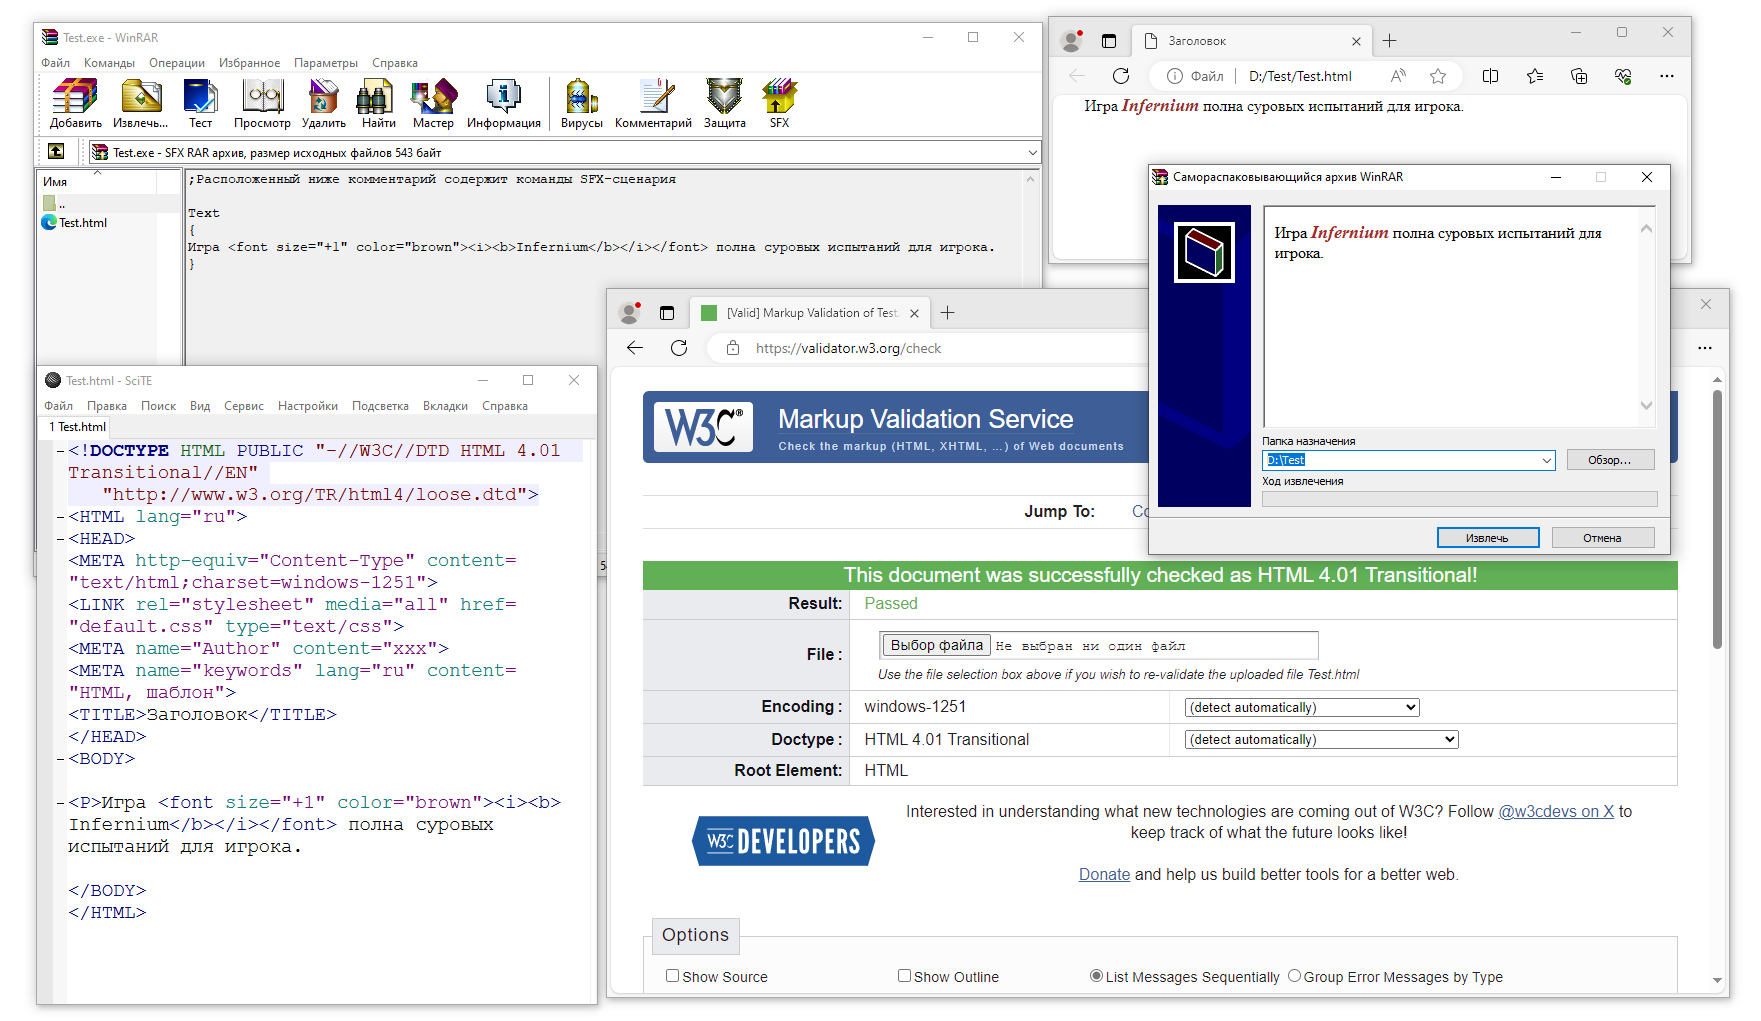The height and width of the screenshot is (1021, 1761).
Task: Click the SFX toolbar icon in WinRAR
Action: pos(779,104)
